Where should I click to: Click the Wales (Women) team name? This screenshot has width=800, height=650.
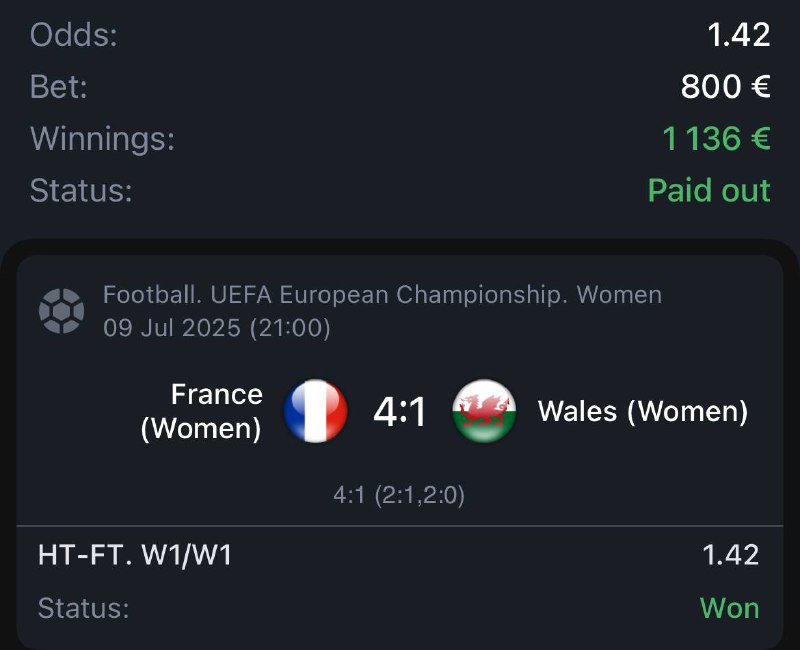pos(643,411)
